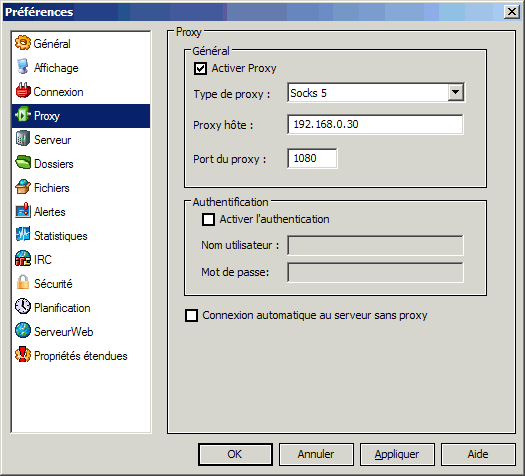Viewport: 525px width, 476px height.
Task: Open Planification via the clock icon
Action: (x=23, y=307)
